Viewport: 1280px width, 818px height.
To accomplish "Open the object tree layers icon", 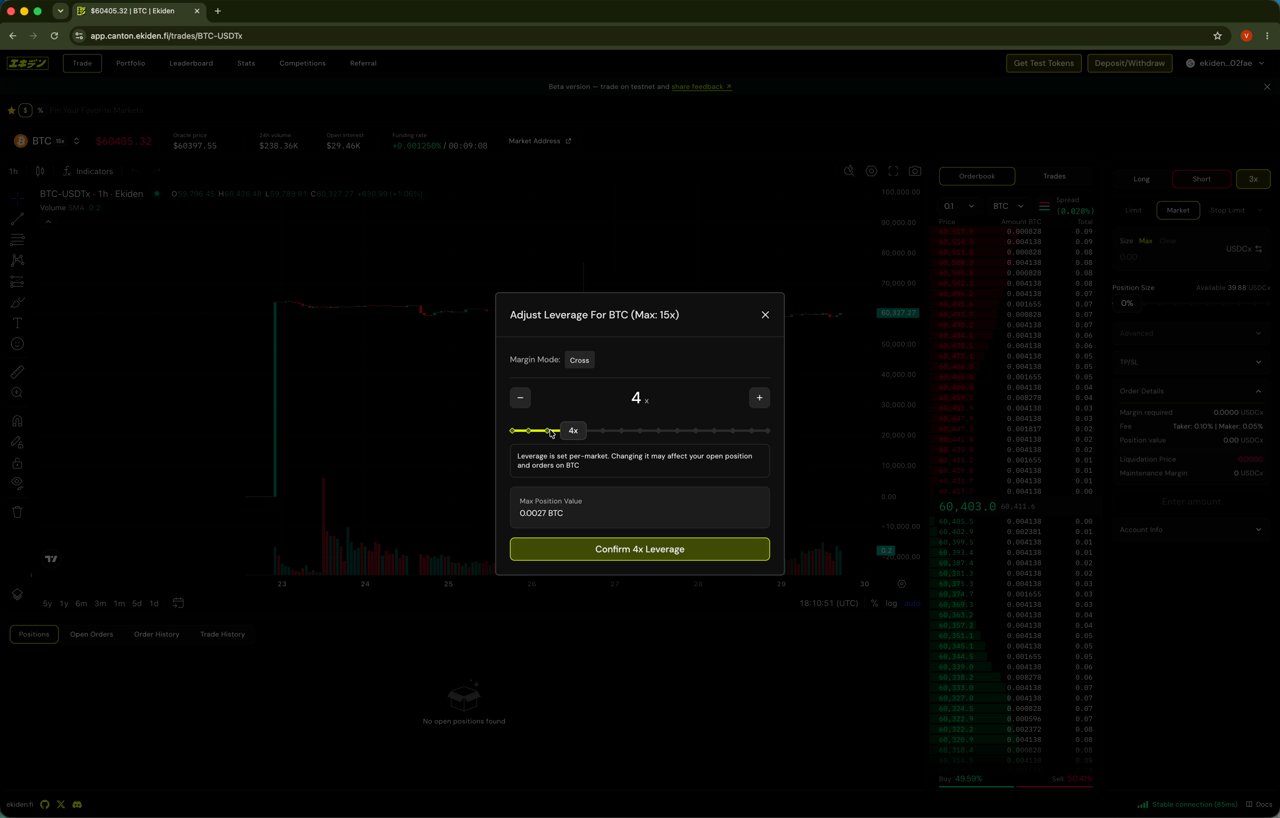I will pos(17,593).
